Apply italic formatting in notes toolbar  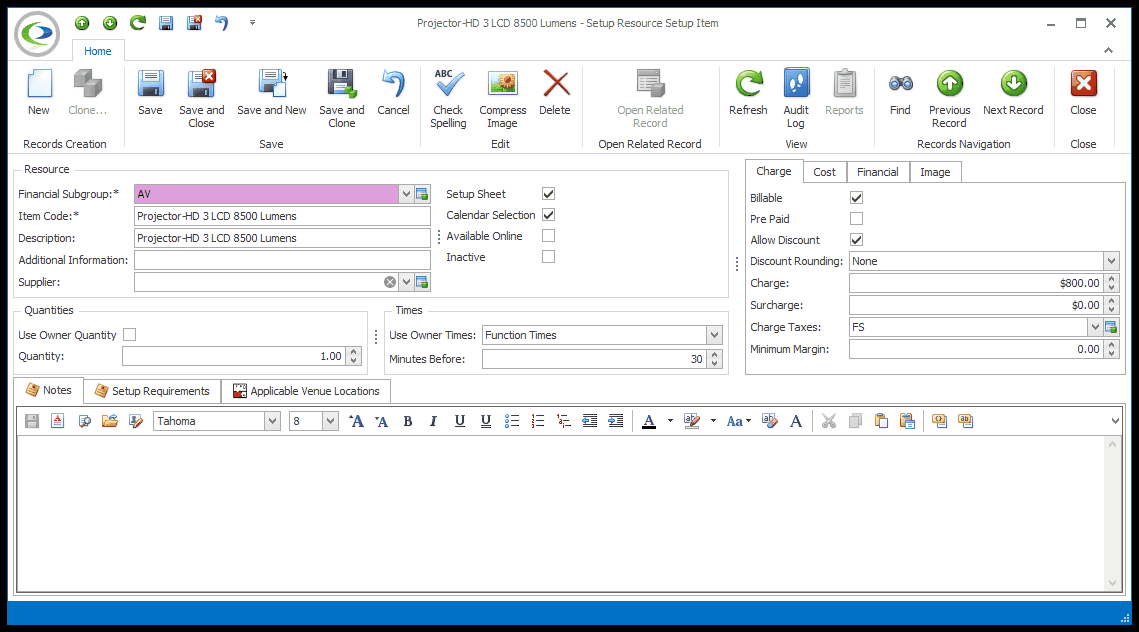coord(434,421)
